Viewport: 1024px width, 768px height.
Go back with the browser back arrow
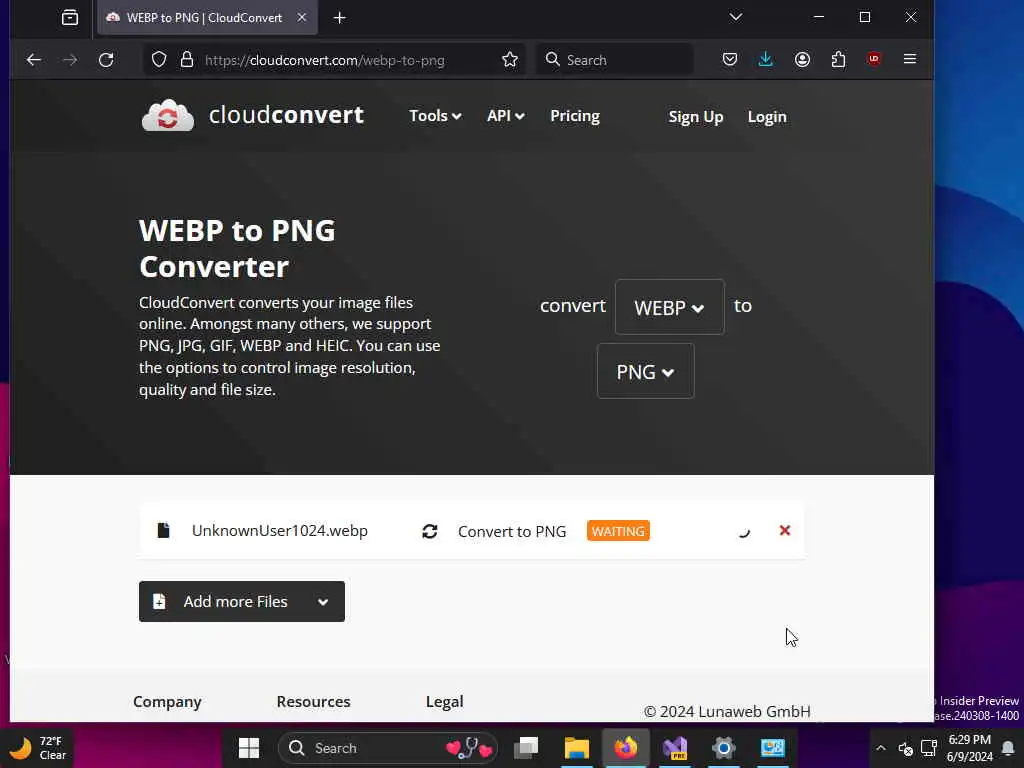pyautogui.click(x=34, y=60)
